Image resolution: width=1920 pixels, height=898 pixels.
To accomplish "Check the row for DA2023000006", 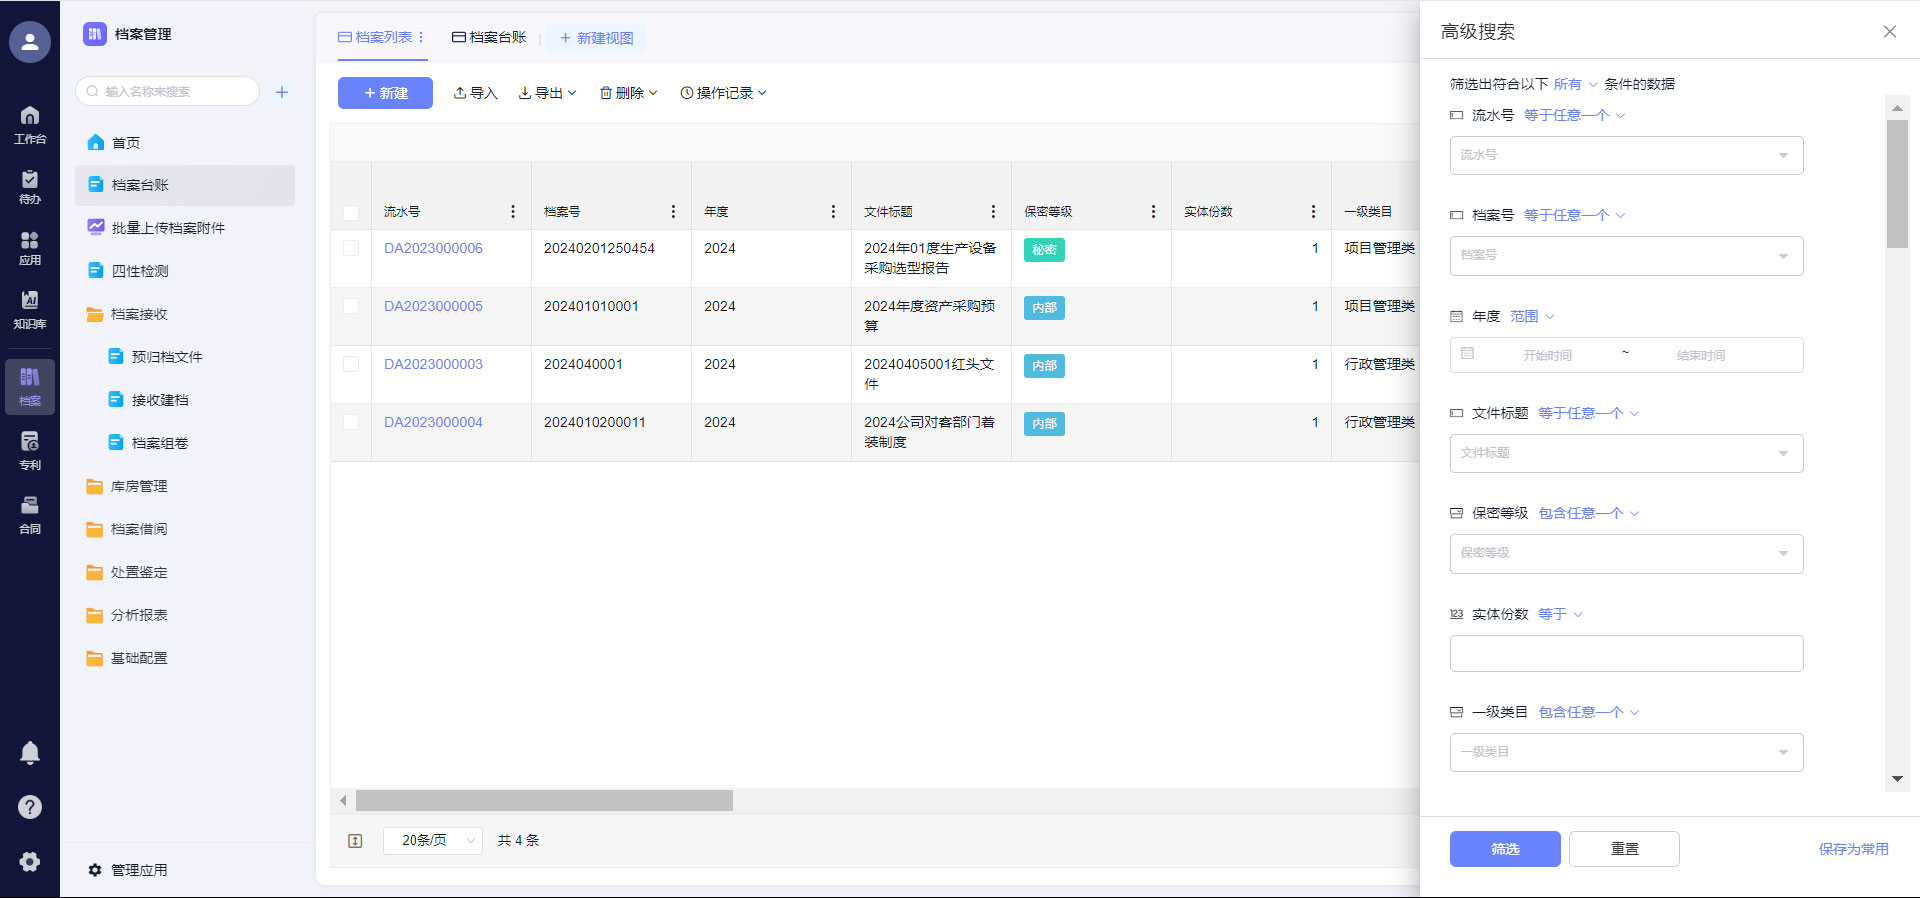I will click(351, 248).
